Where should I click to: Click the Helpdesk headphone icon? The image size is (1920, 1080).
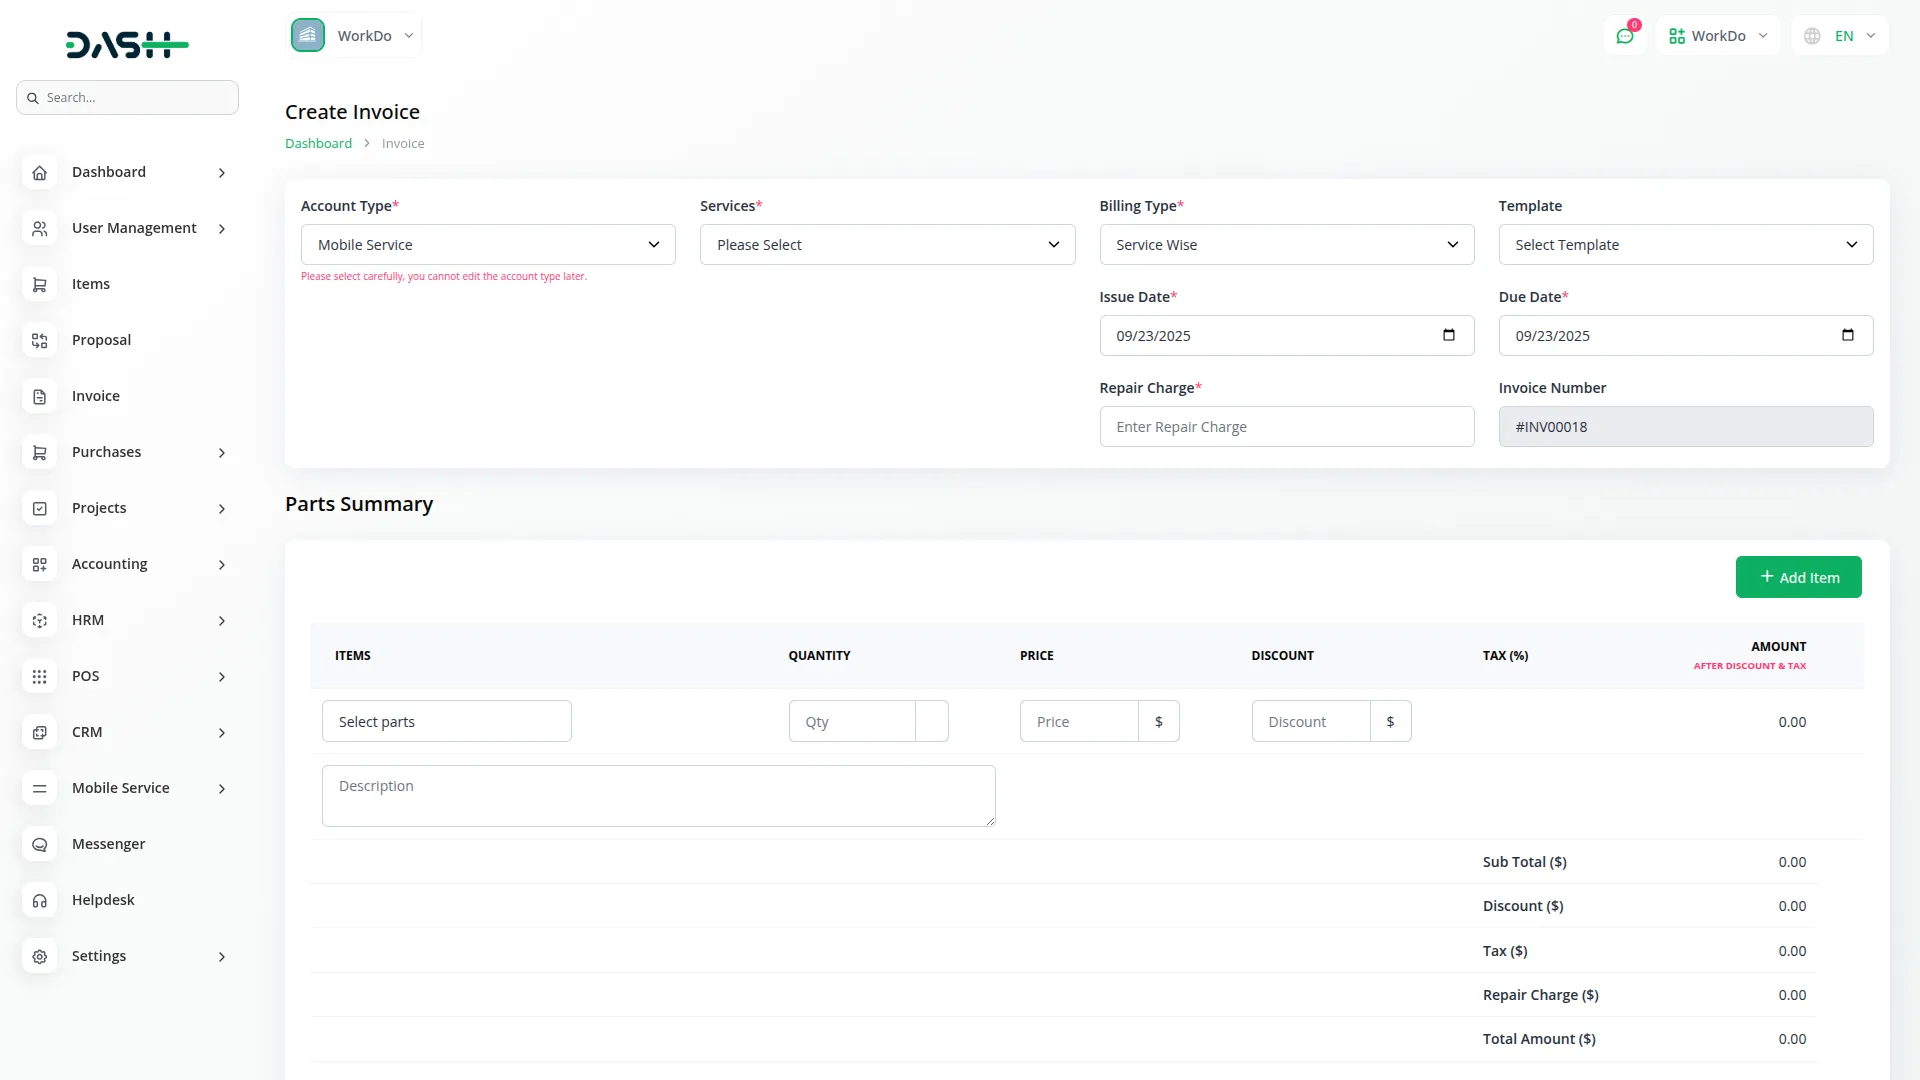click(39, 901)
